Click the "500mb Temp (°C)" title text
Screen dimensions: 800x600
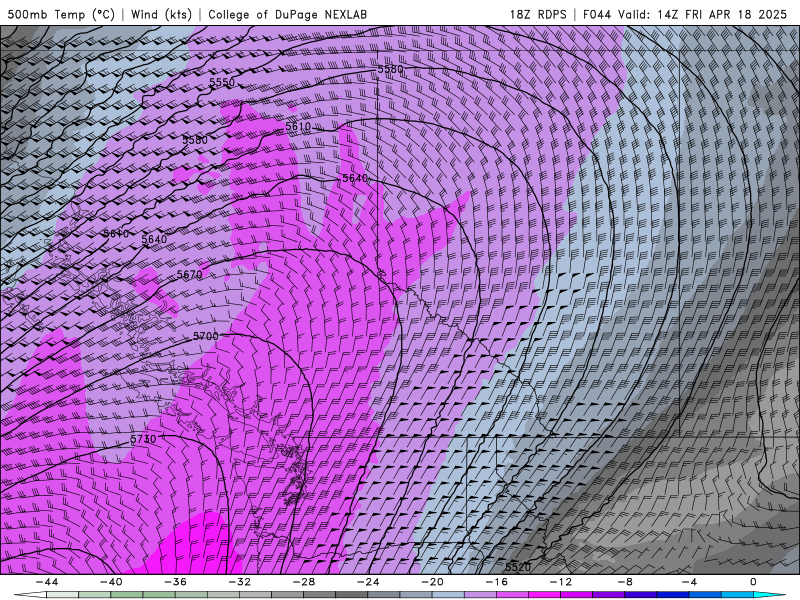coord(61,14)
